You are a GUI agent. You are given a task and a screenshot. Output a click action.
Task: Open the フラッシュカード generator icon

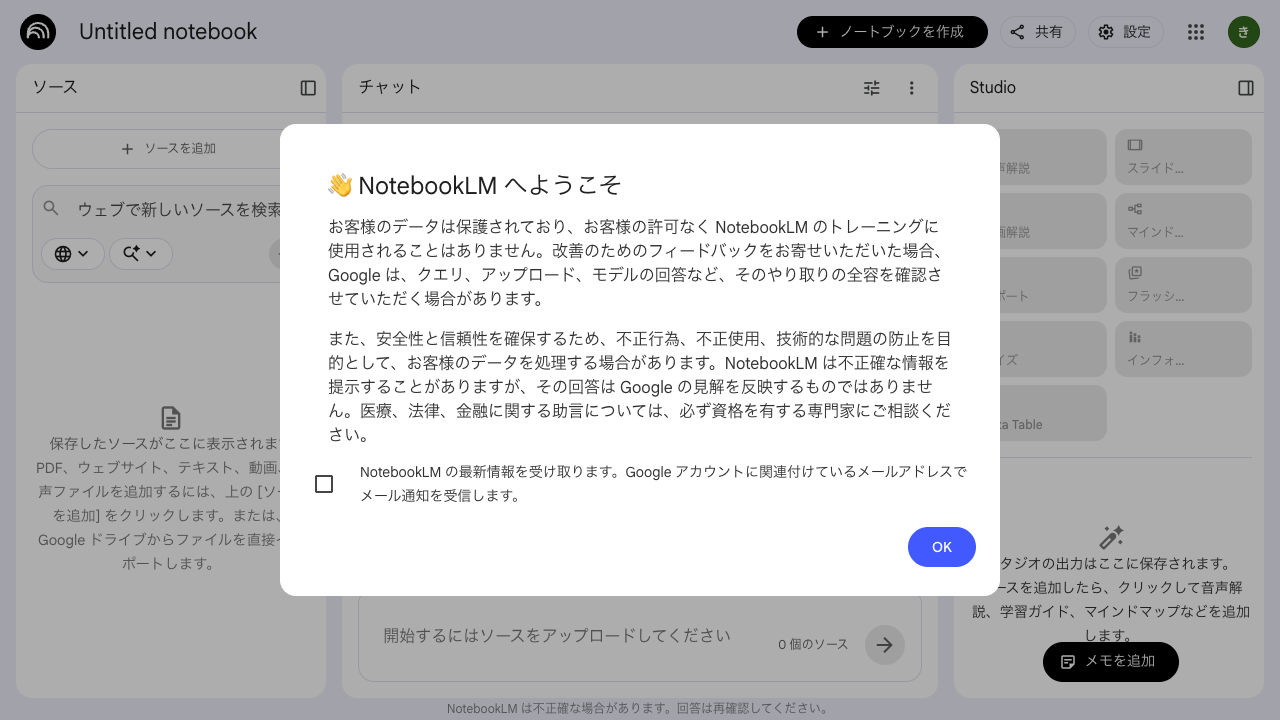[1183, 285]
